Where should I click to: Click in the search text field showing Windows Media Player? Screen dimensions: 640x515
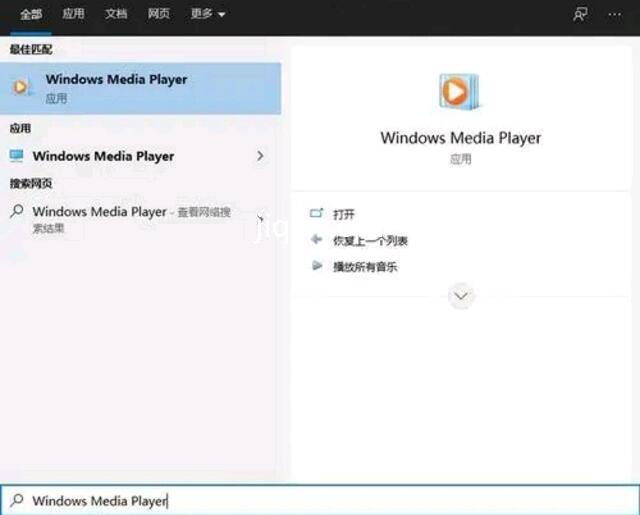click(x=300, y=500)
